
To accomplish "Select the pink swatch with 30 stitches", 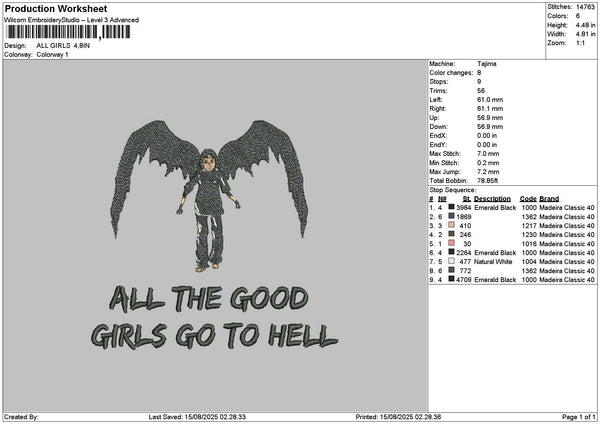I will [452, 243].
